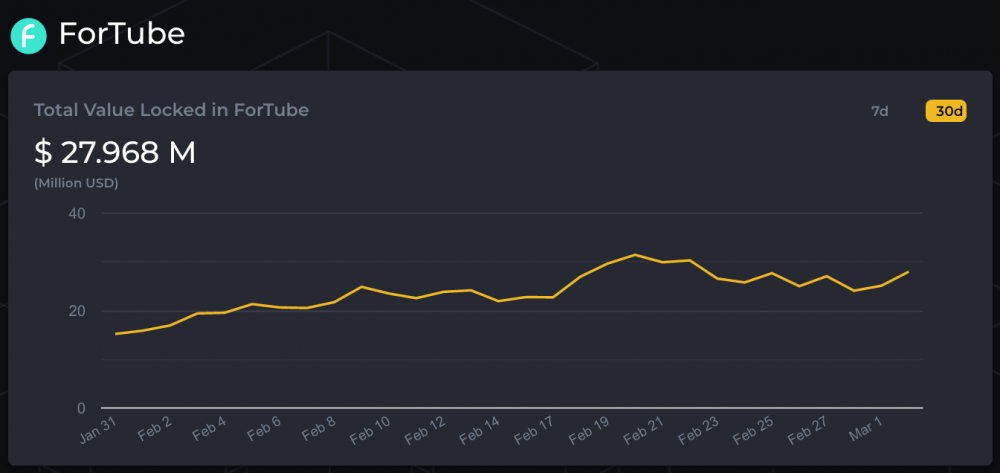Click the Jan 31 date label

coord(99,429)
